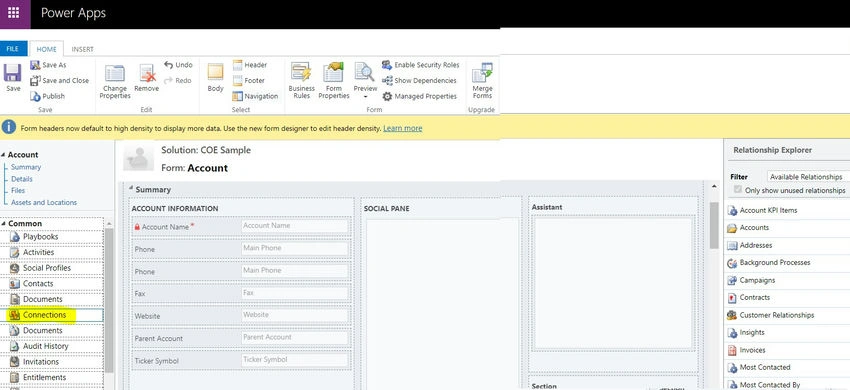
Task: Choose Save As in the ribbon
Action: [48, 65]
